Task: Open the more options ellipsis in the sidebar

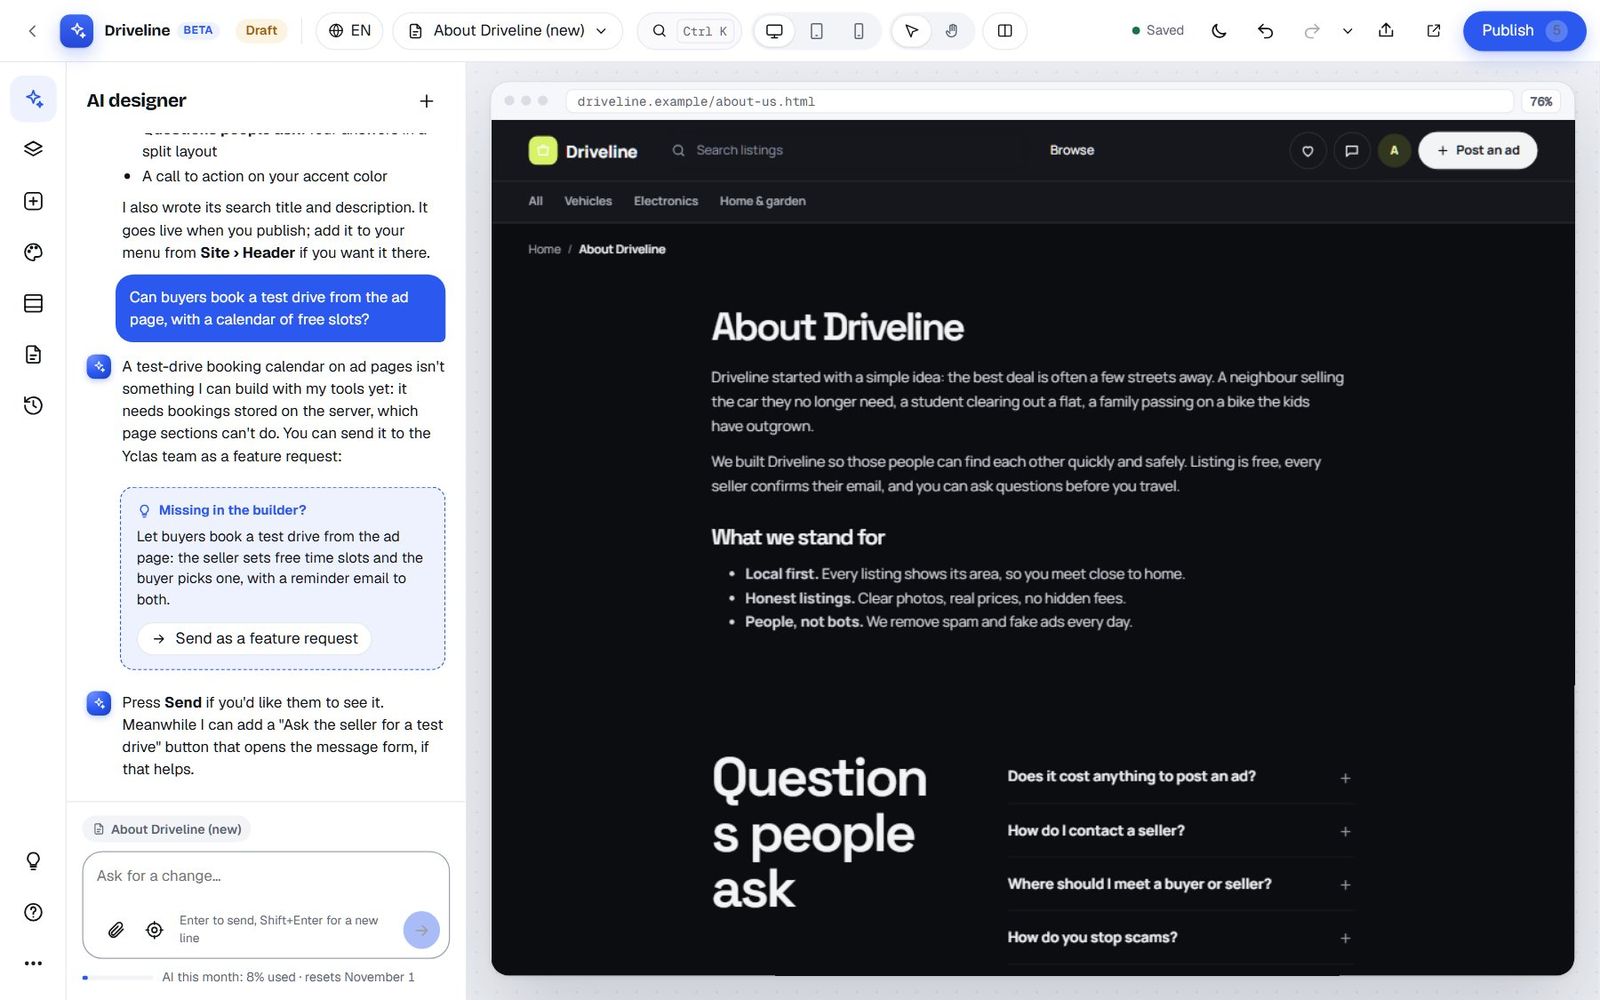Action: pos(33,963)
